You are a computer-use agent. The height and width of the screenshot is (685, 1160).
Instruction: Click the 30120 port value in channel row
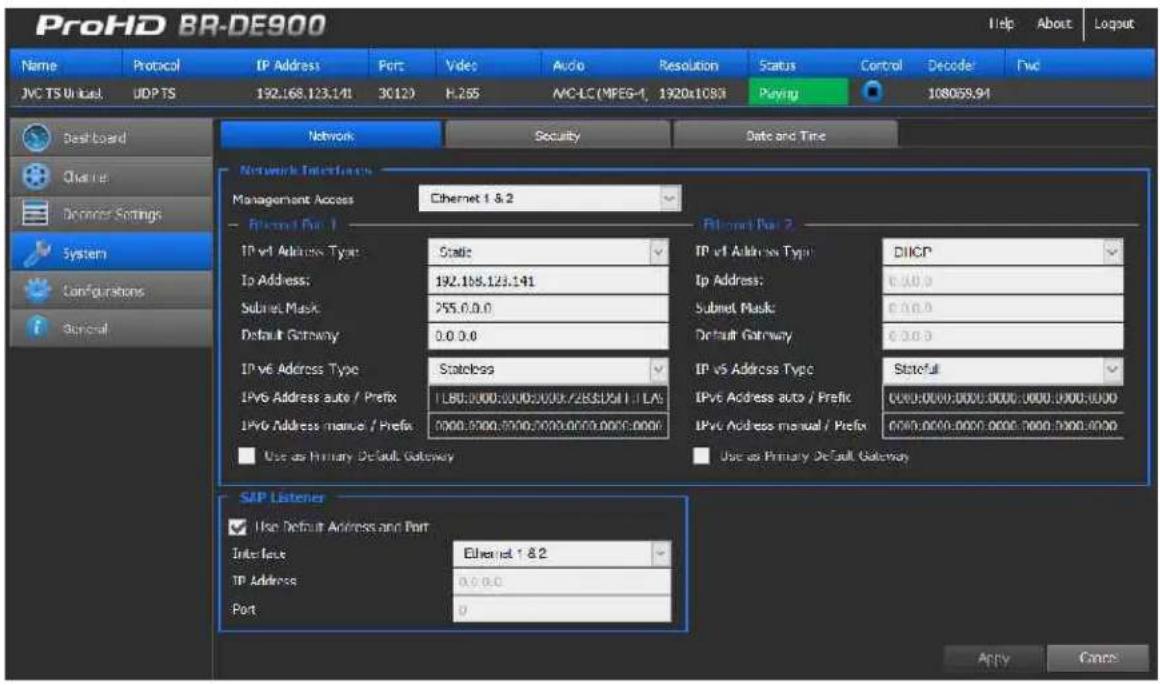(x=397, y=93)
